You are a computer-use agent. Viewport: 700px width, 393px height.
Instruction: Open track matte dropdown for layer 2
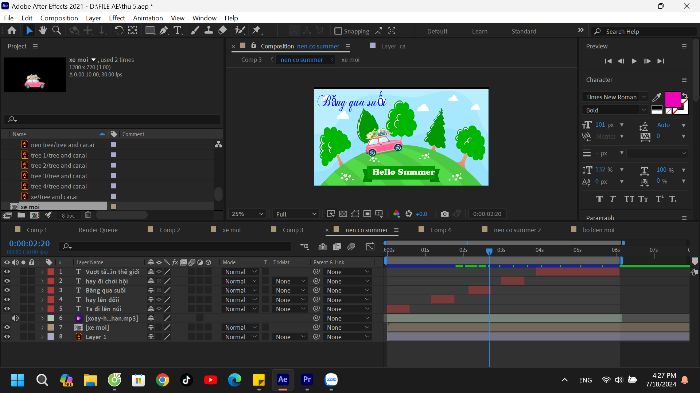[x=289, y=281]
